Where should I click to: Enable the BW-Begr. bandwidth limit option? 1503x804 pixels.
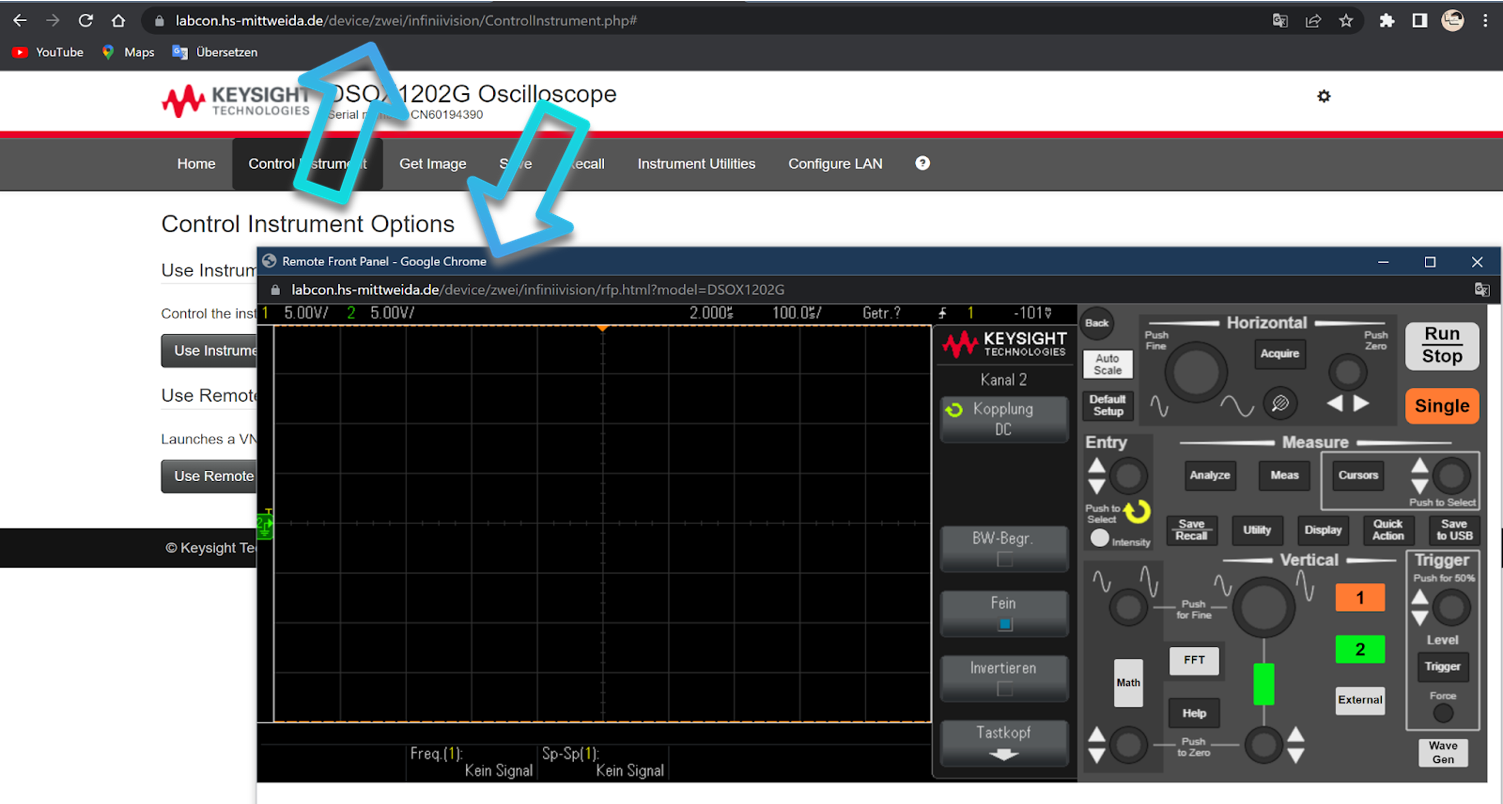click(x=1004, y=548)
